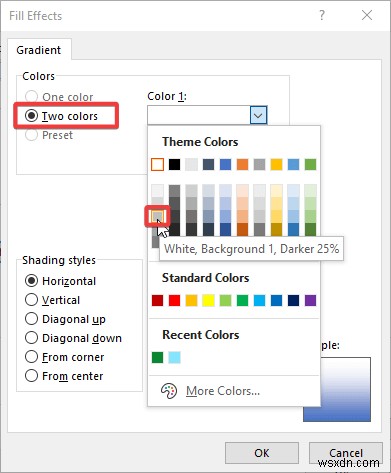
Task: Pick light blue standard color swatch
Action: pos(259,300)
